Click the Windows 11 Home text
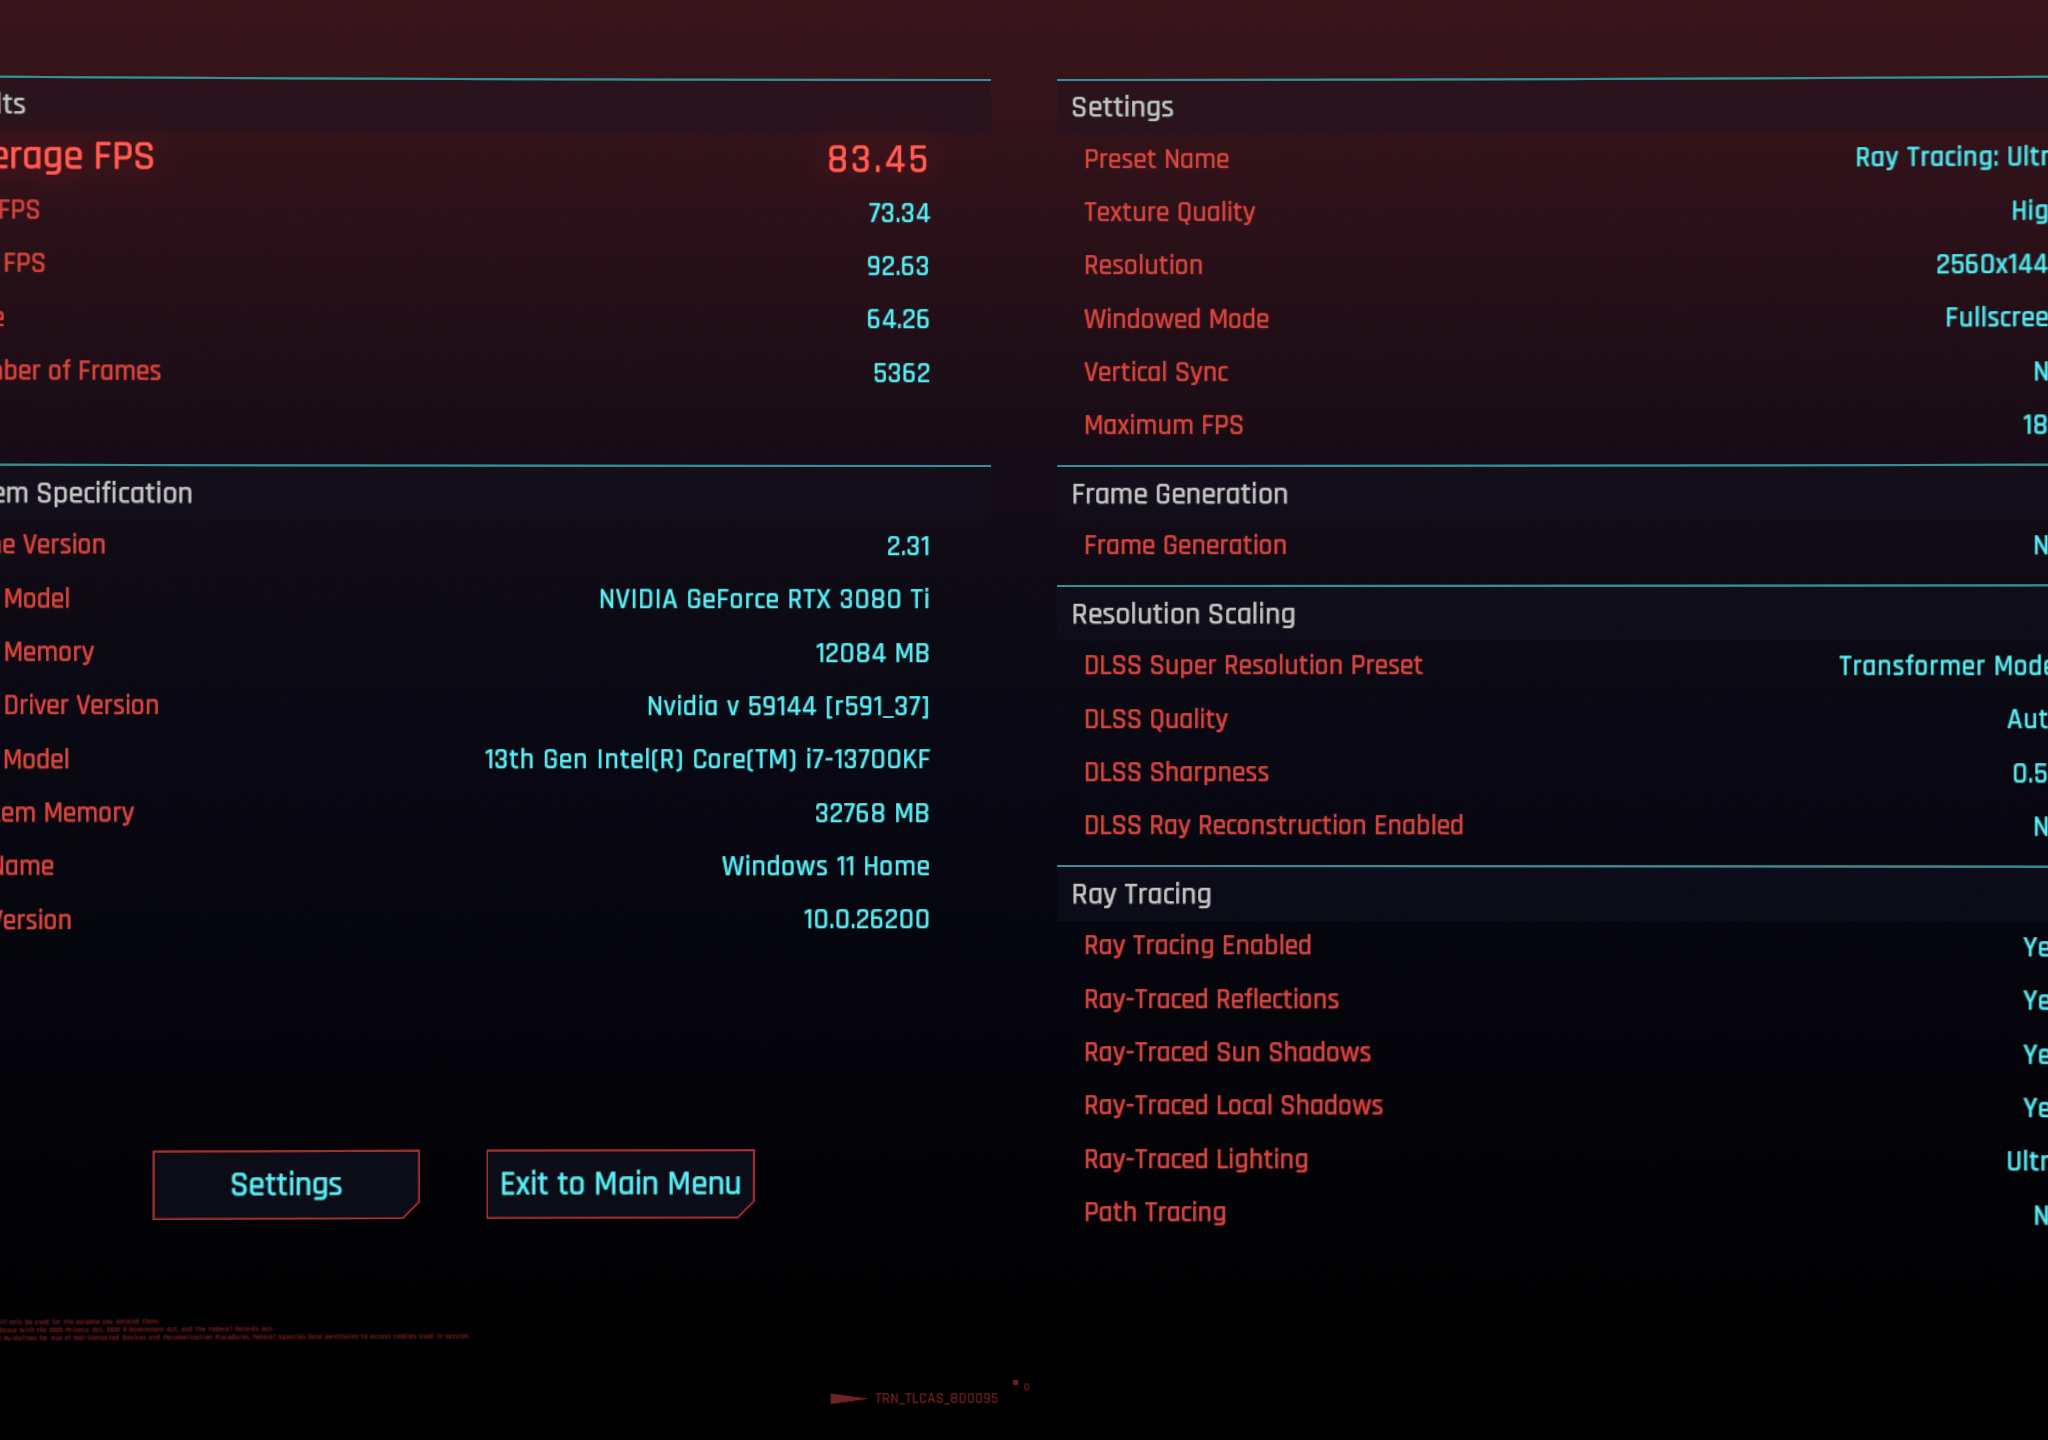Viewport: 2048px width, 1440px height. tap(825, 866)
